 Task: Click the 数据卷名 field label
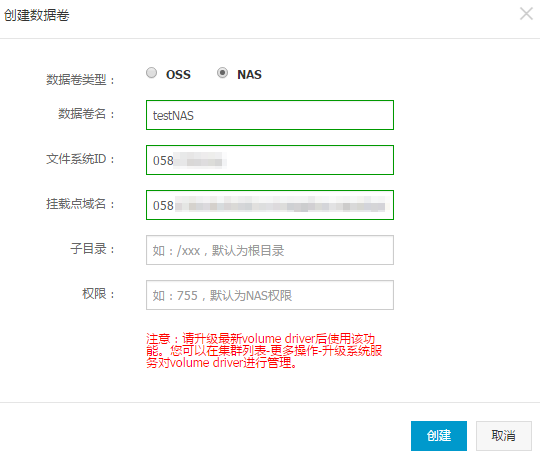86,114
